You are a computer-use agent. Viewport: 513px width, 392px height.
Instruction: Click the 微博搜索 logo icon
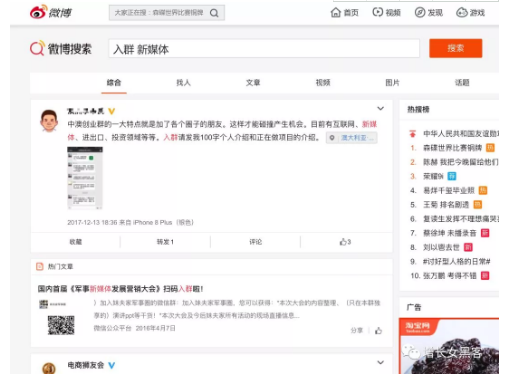[x=37, y=48]
